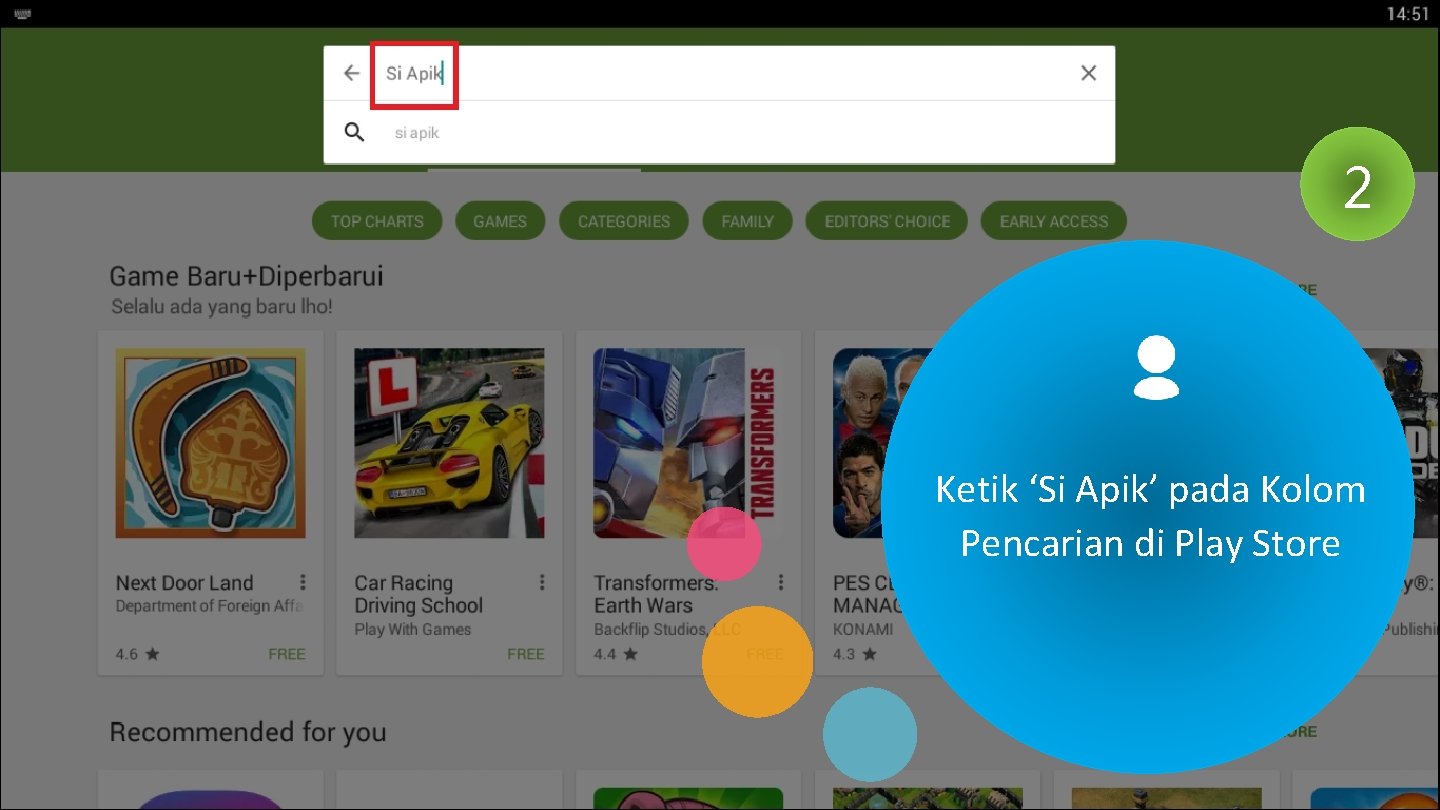Open the Next Door Land app icon

210,443
